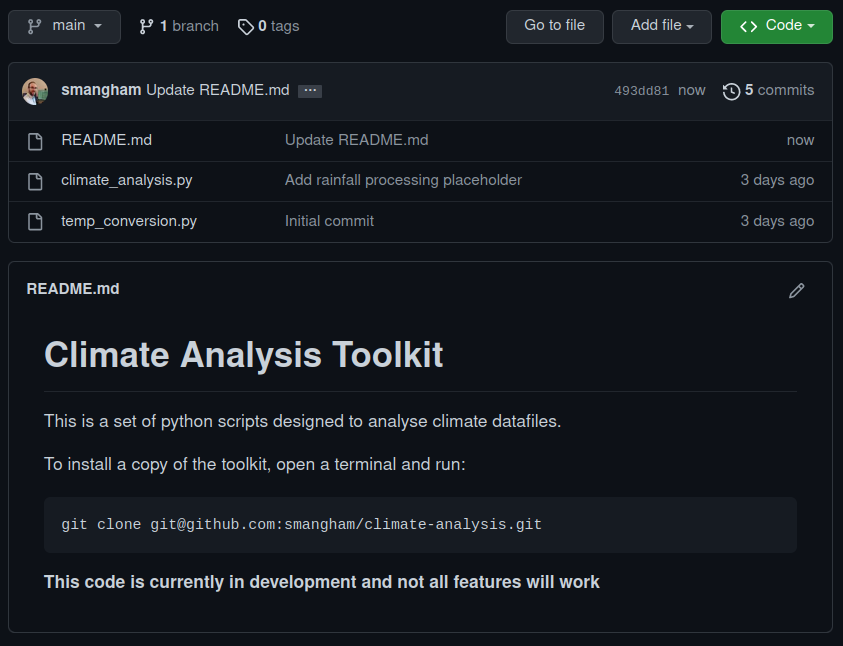This screenshot has height=646, width=843.
Task: Click the tag icon next to "0 tags"
Action: [245, 26]
